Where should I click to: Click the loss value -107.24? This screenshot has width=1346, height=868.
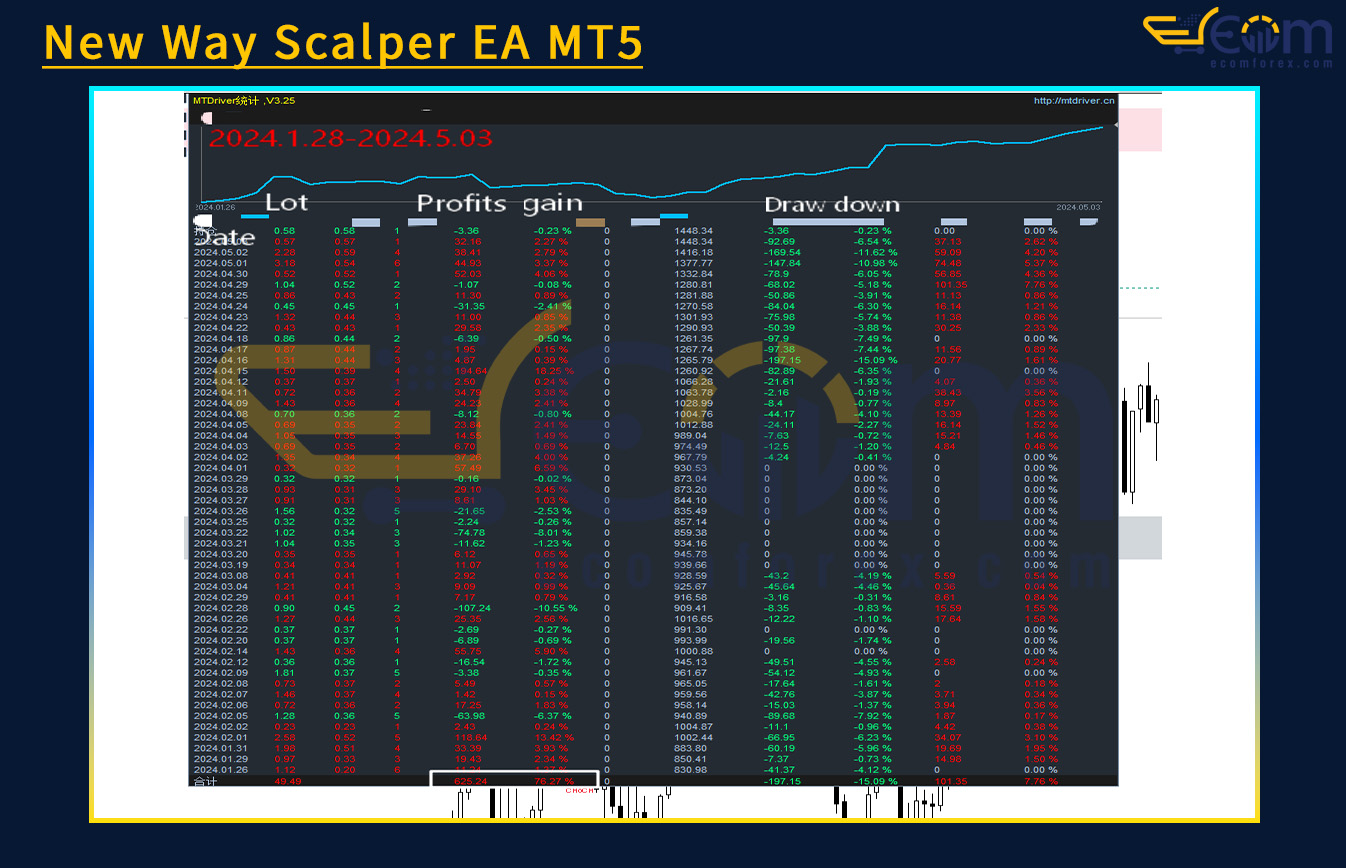470,608
